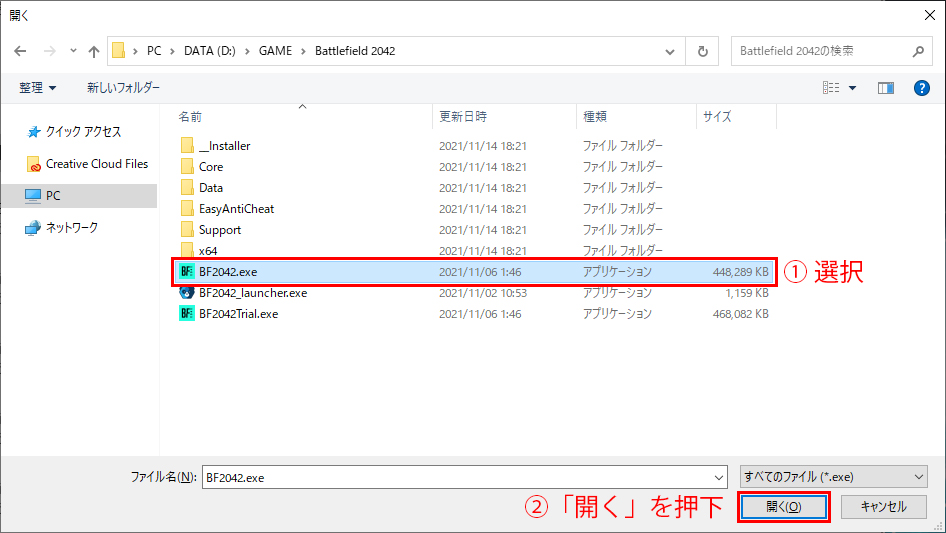Click the Creative Cloud Files icon

pyautogui.click(x=33, y=164)
